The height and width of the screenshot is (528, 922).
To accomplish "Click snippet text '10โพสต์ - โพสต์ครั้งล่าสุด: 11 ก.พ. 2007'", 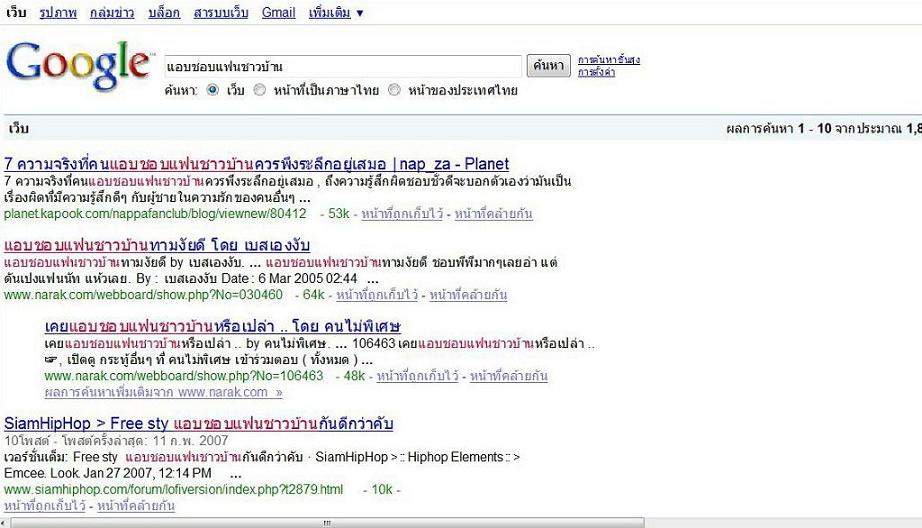I will coord(116,440).
